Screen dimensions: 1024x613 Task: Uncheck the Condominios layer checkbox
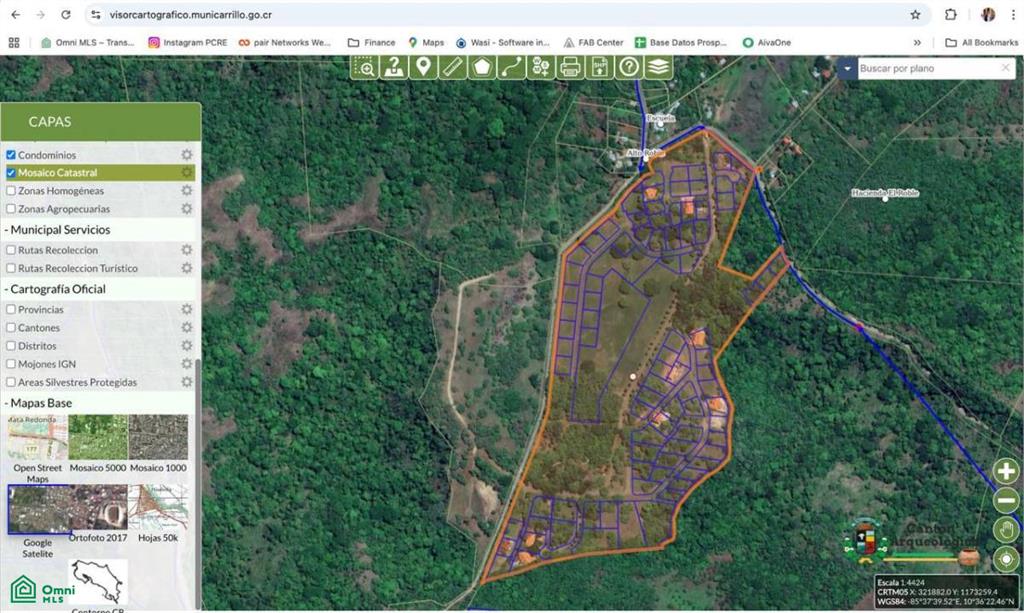click(11, 155)
